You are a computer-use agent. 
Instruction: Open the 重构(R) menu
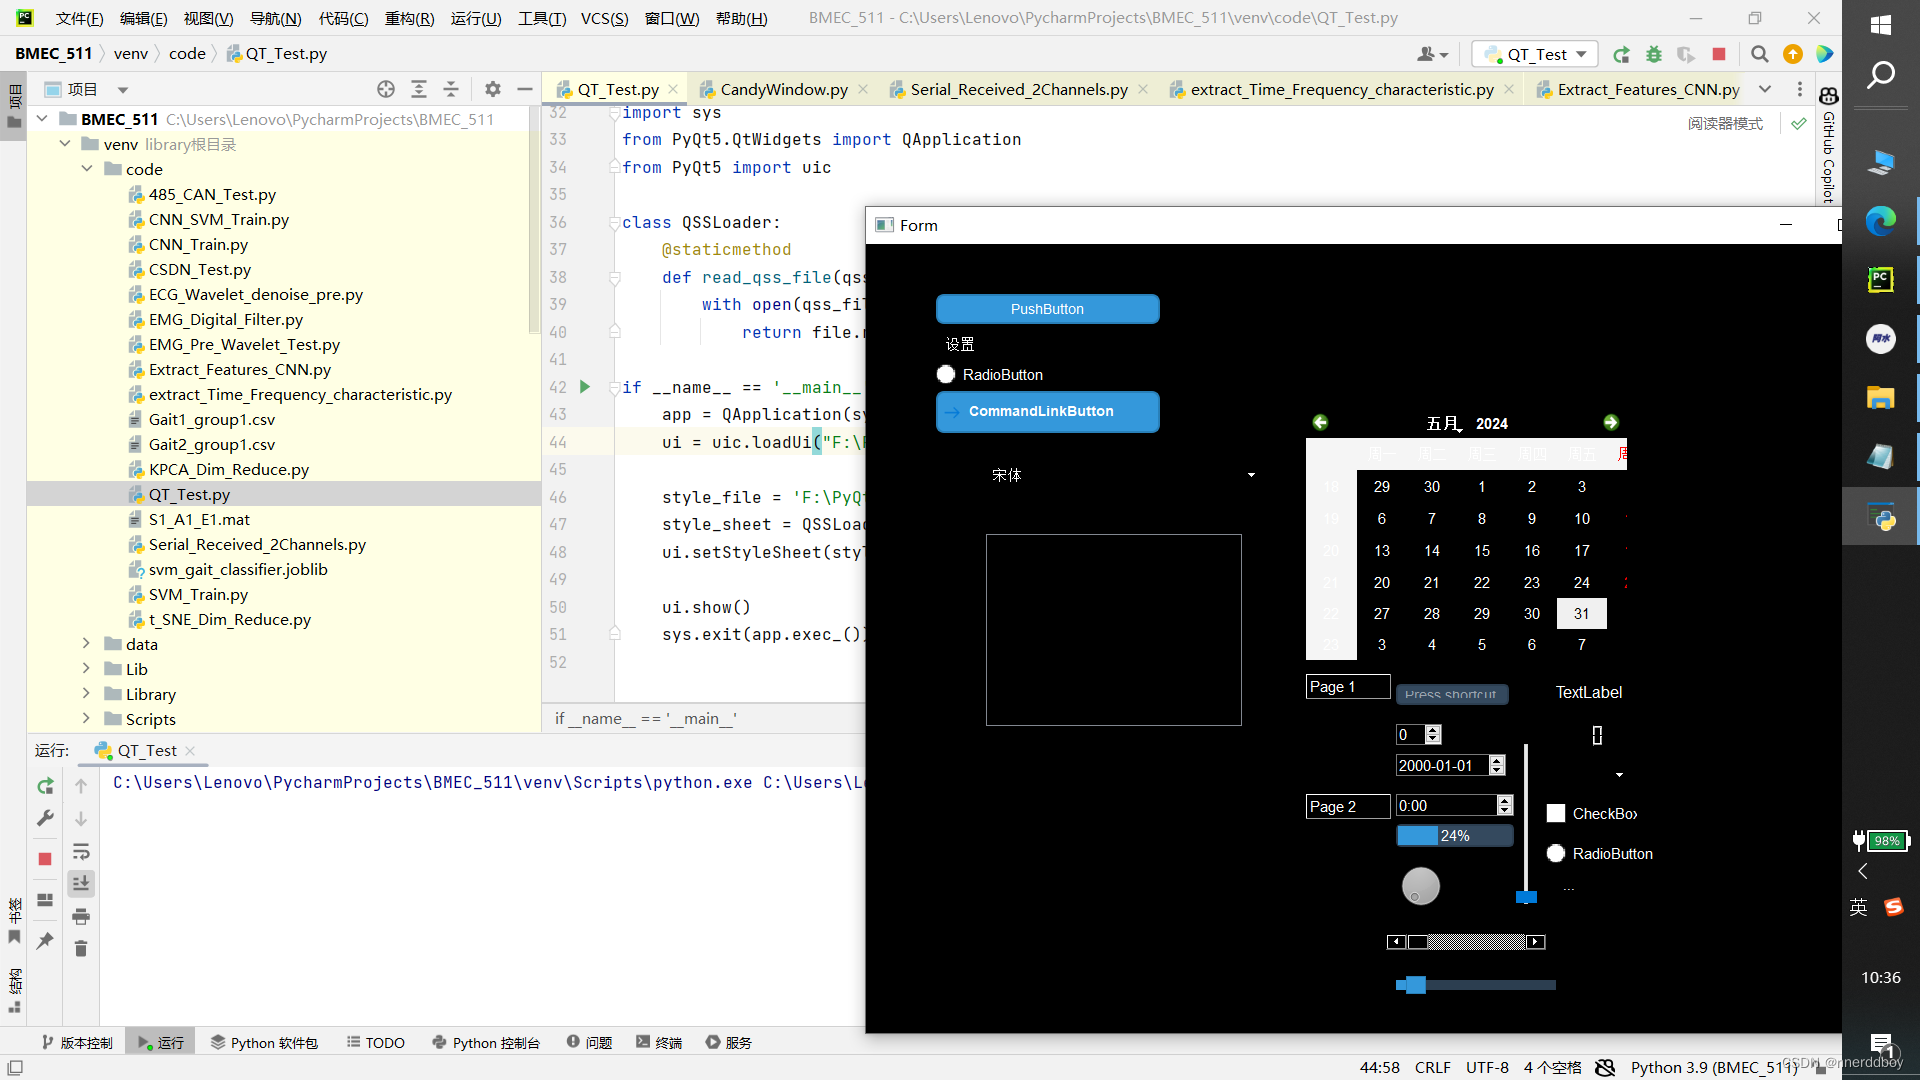pos(409,18)
